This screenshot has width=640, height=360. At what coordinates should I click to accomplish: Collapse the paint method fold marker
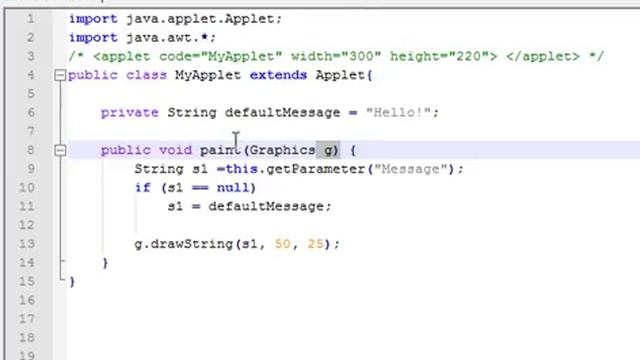coord(60,150)
